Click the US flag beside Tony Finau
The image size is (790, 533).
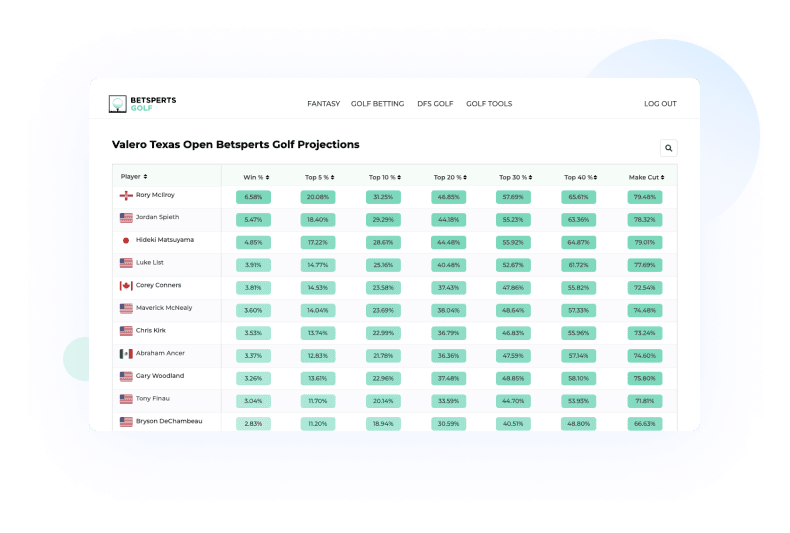coord(126,399)
